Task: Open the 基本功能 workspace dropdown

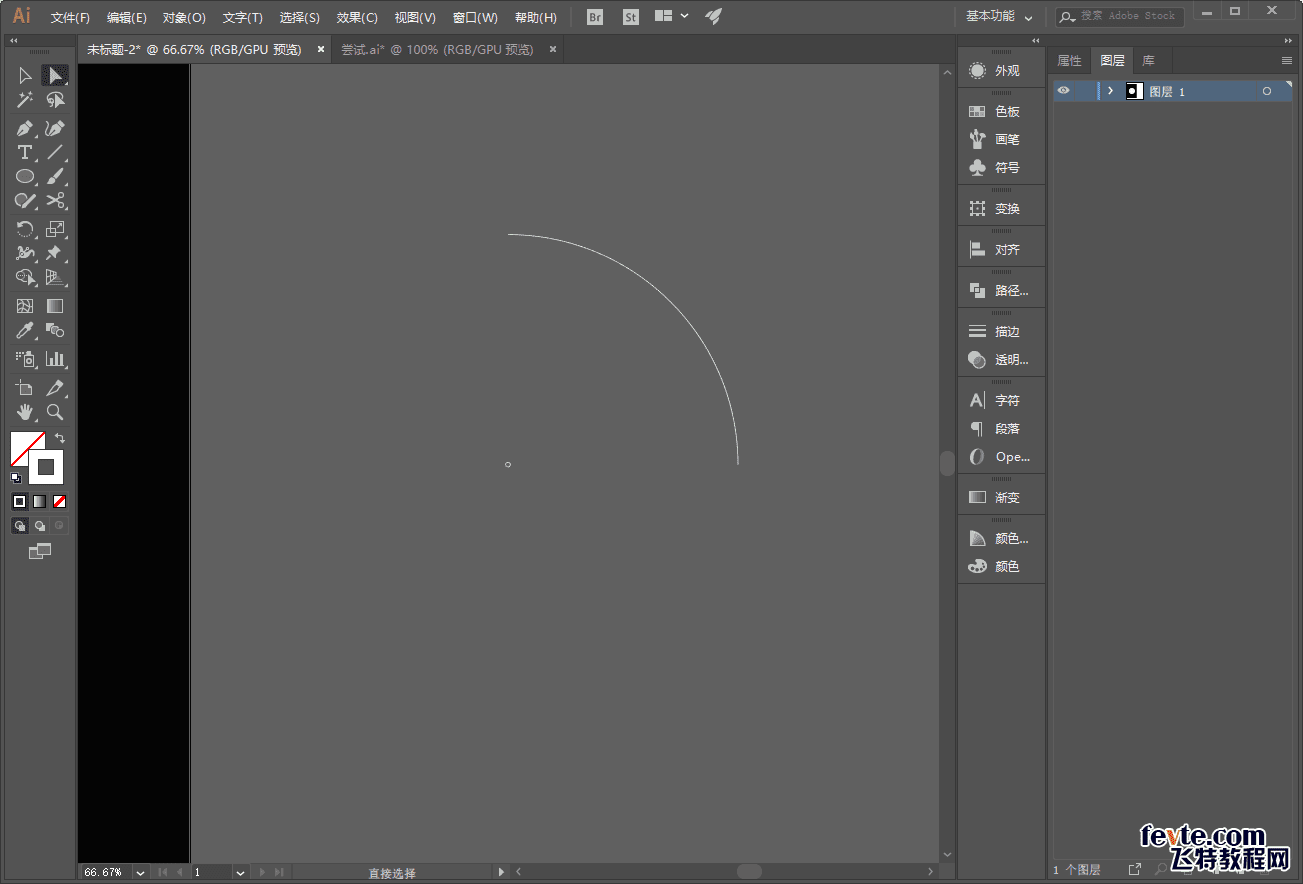Action: [x=999, y=17]
